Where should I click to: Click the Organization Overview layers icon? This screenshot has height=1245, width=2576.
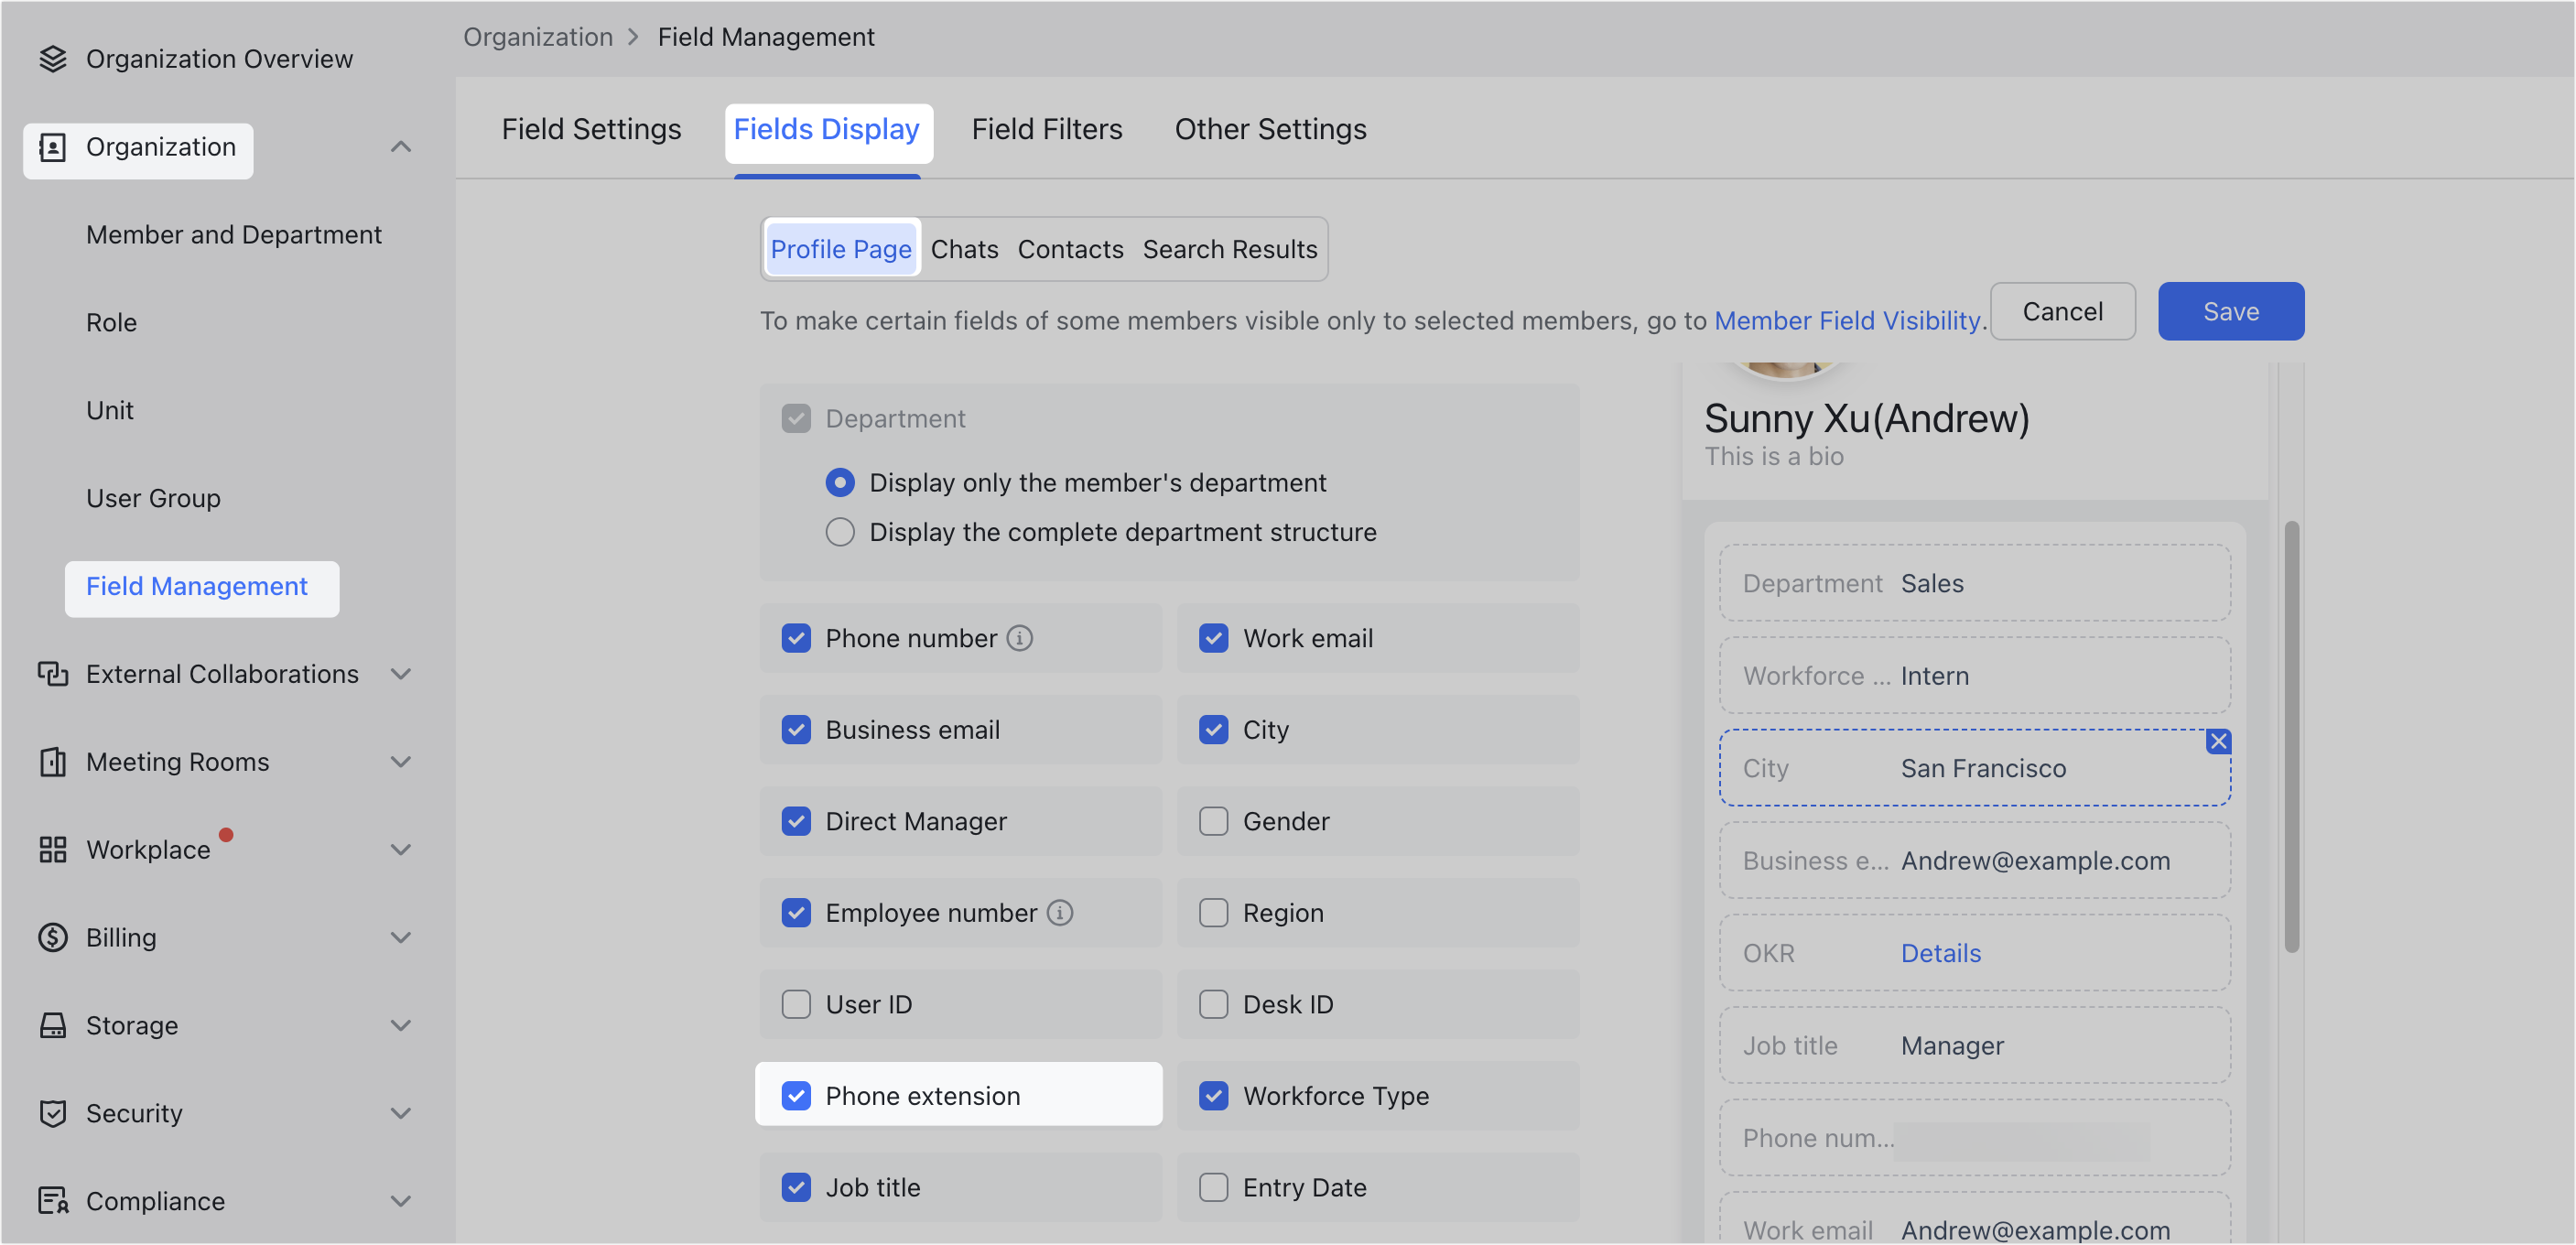52,58
